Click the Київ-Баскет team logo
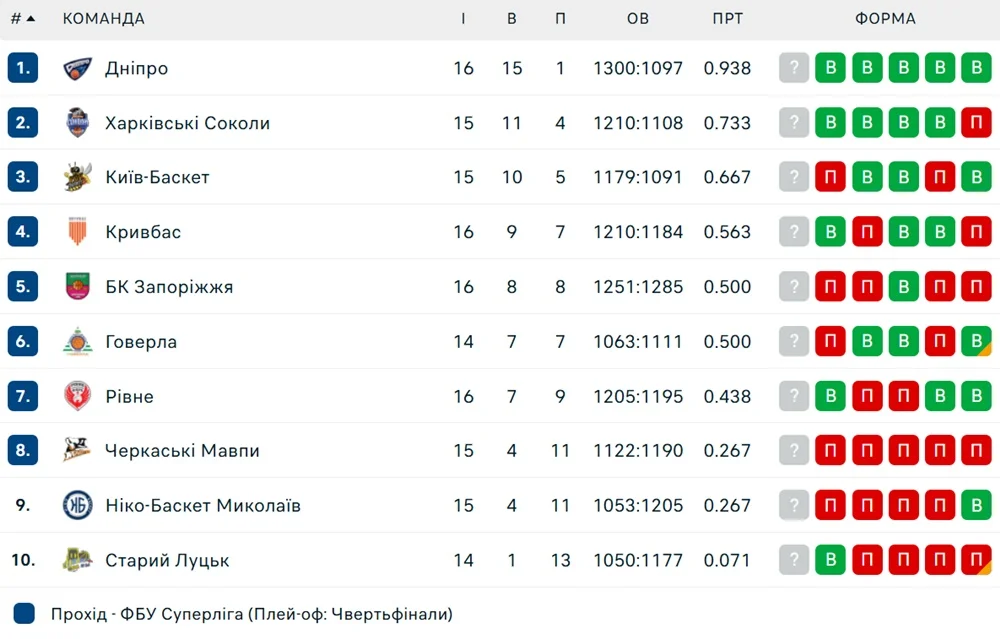Screen dimensions: 1000x639 (x=78, y=177)
